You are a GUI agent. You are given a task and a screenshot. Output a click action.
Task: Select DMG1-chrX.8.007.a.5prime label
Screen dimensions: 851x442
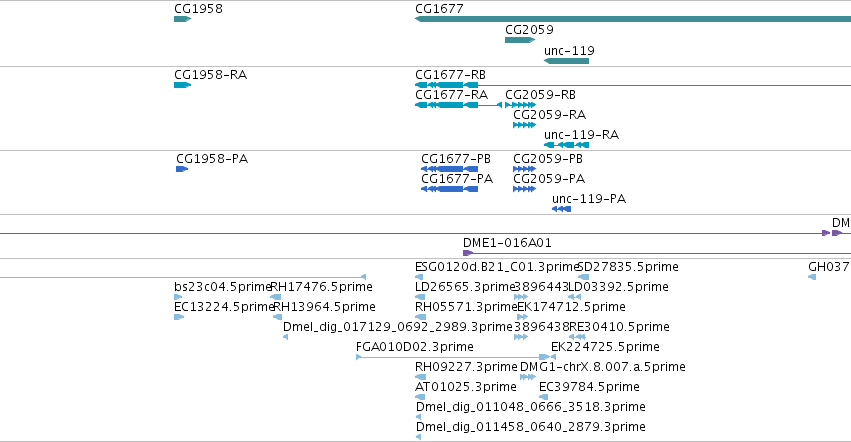tap(602, 368)
